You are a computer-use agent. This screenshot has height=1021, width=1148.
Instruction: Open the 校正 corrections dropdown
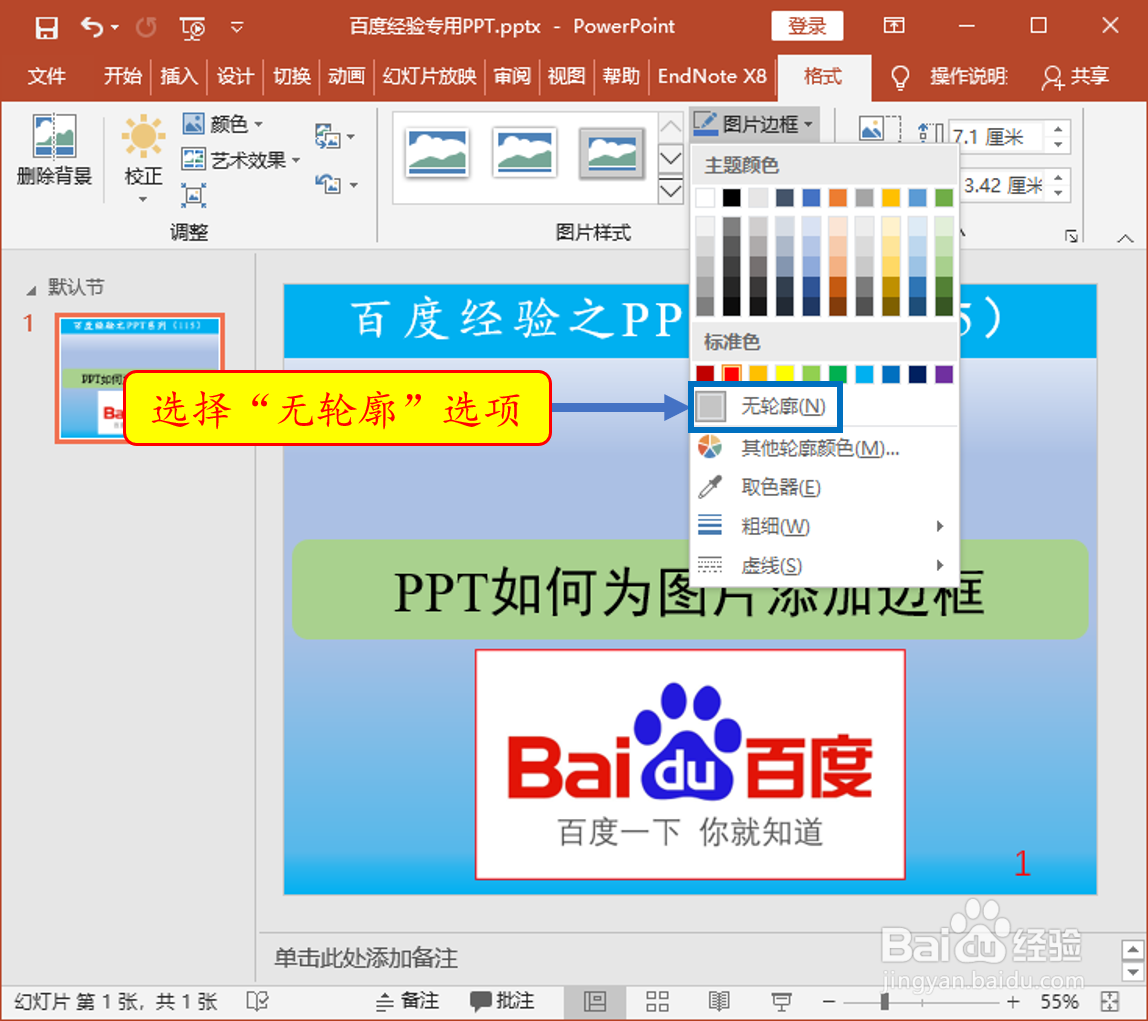point(143,160)
